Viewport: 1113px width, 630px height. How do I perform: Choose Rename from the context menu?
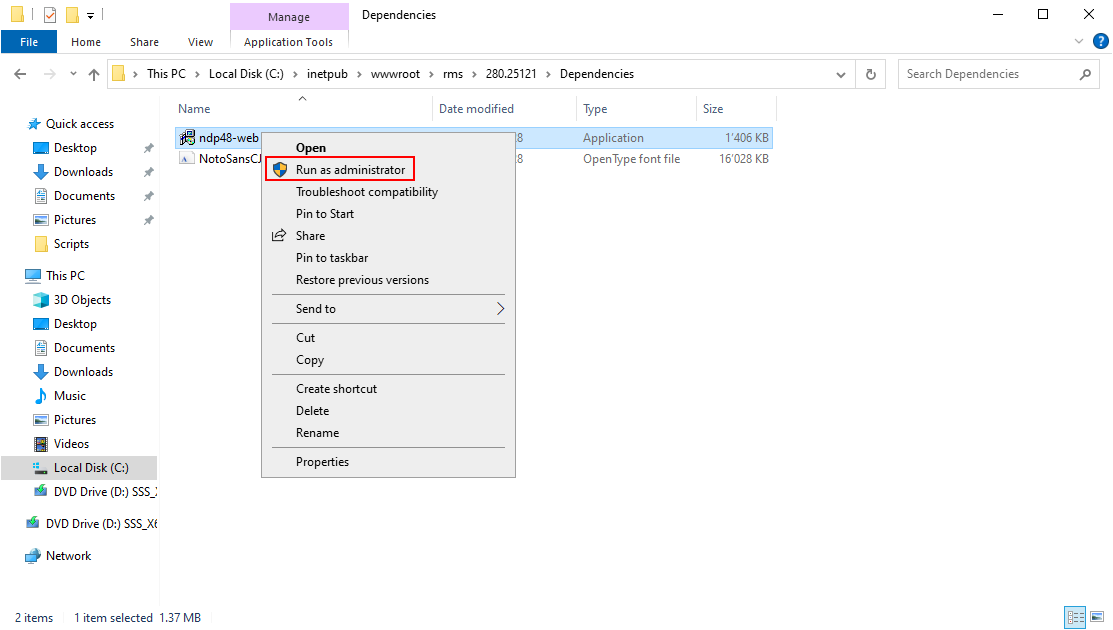click(x=388, y=433)
